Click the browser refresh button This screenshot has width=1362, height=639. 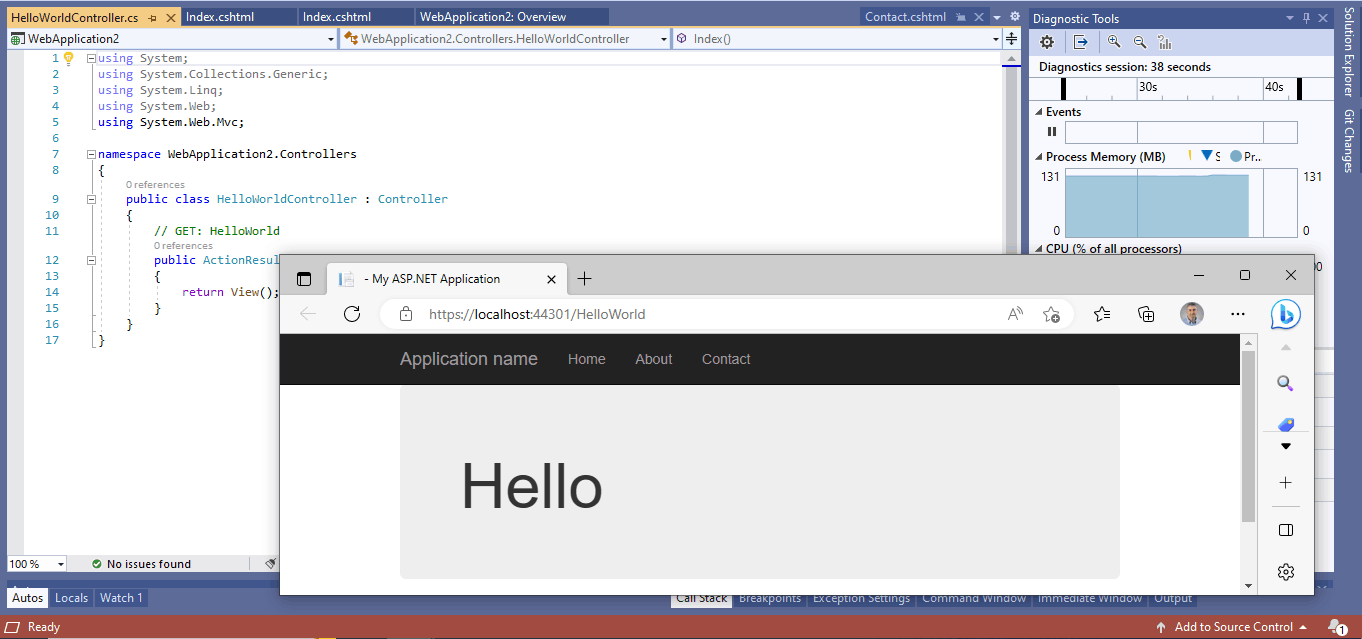pos(352,314)
